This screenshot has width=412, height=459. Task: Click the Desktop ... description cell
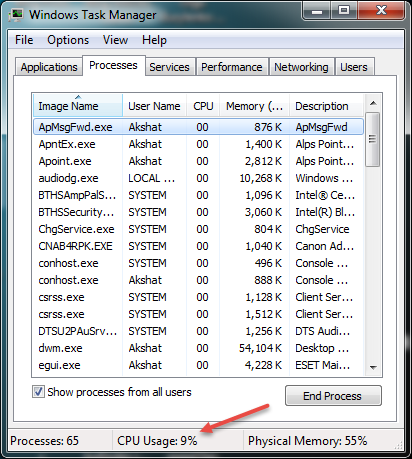[322, 348]
